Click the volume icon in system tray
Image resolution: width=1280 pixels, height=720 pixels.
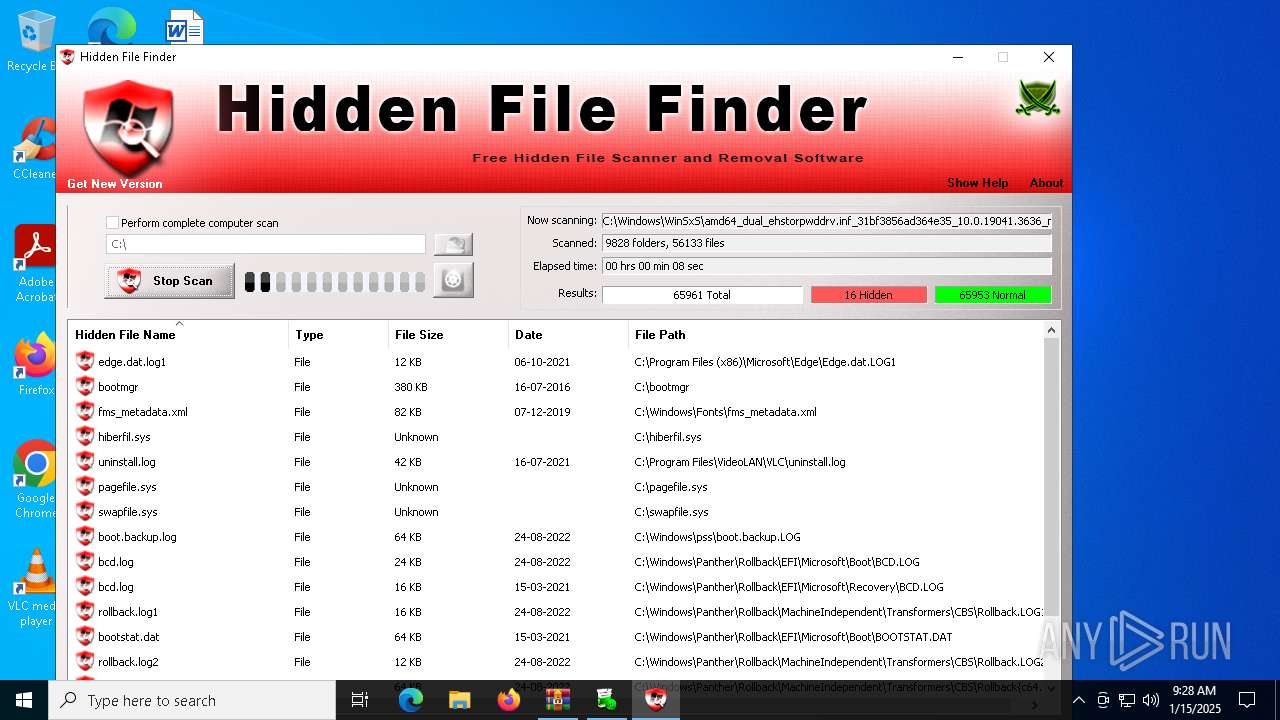pos(1151,700)
